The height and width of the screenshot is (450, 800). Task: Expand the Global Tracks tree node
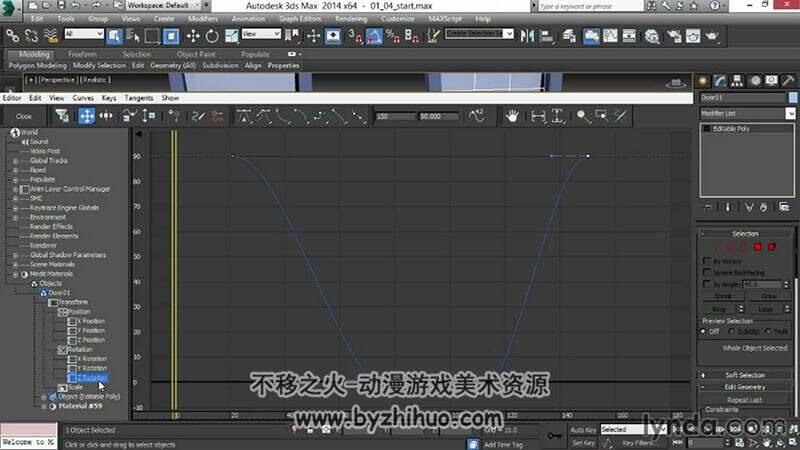(x=15, y=161)
